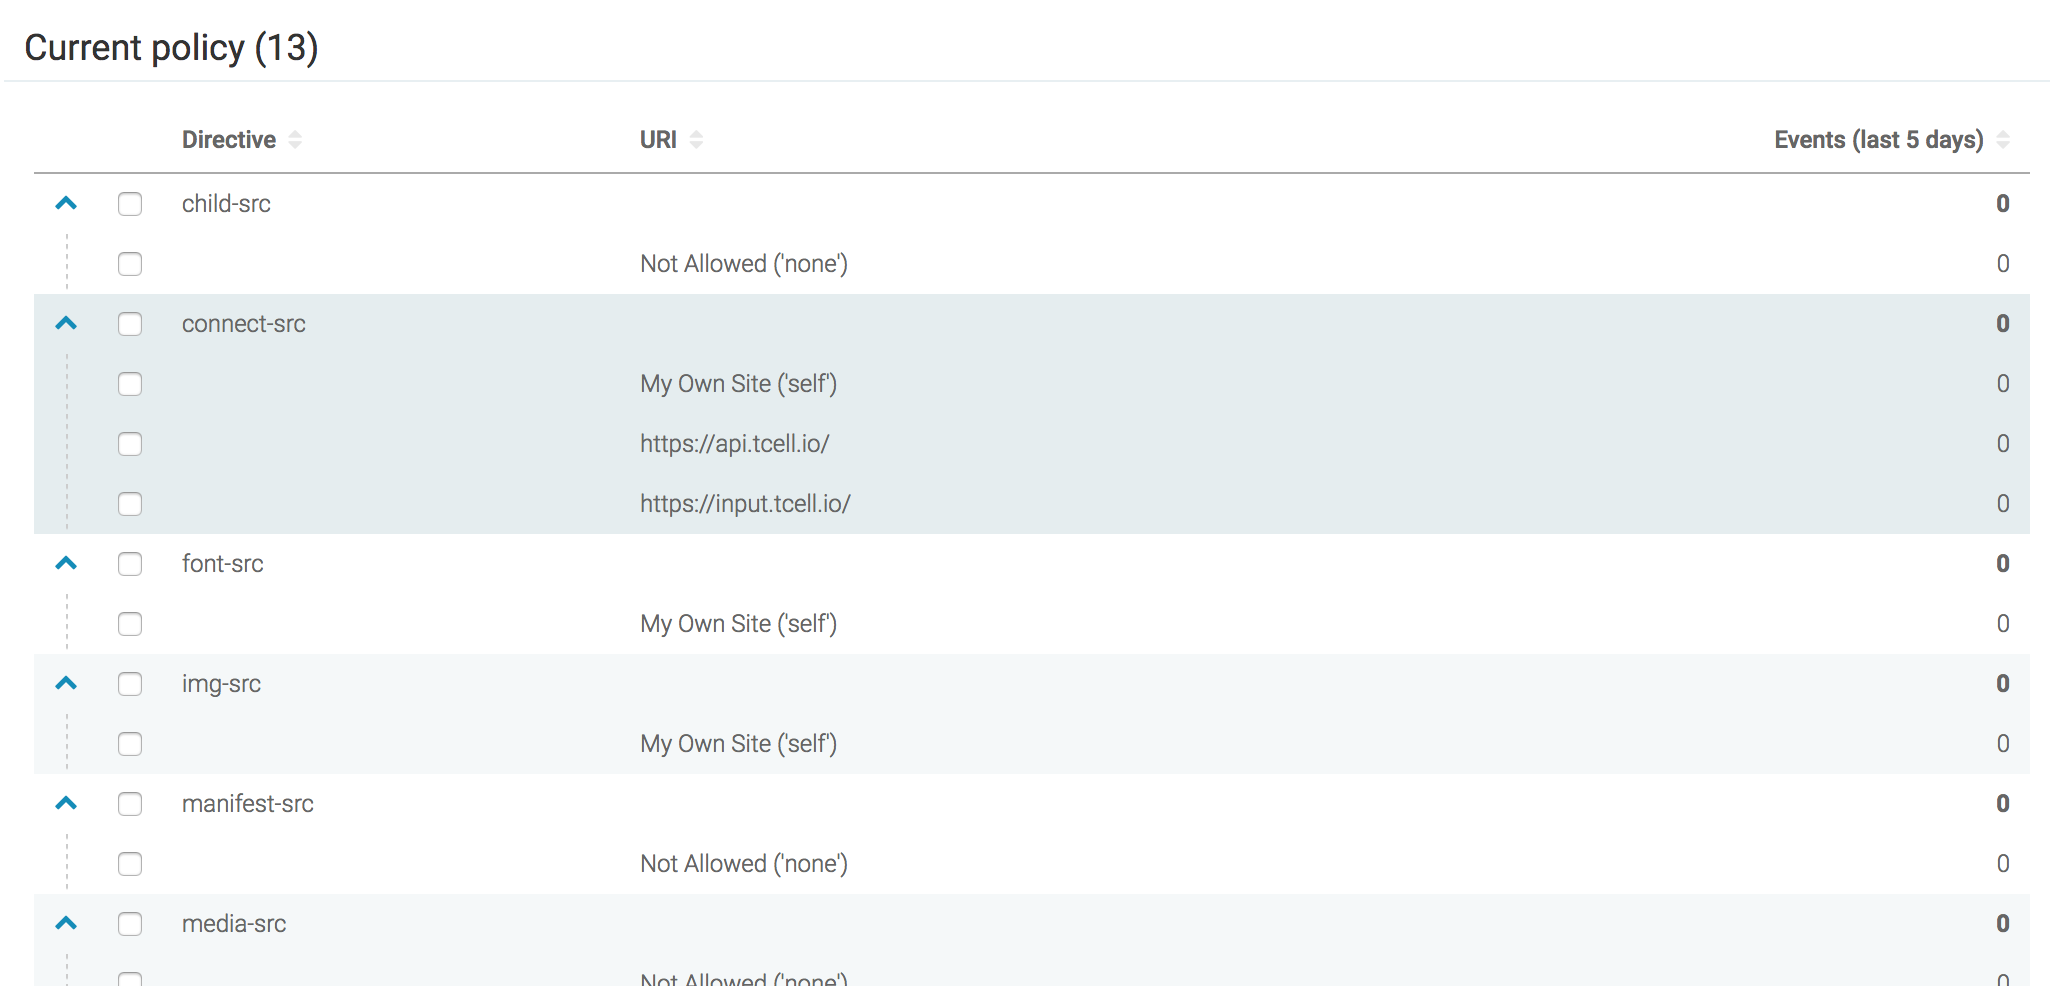Select the https://input.tcell.io/ checkbox
Image resolution: width=2050 pixels, height=986 pixels.
tap(130, 504)
